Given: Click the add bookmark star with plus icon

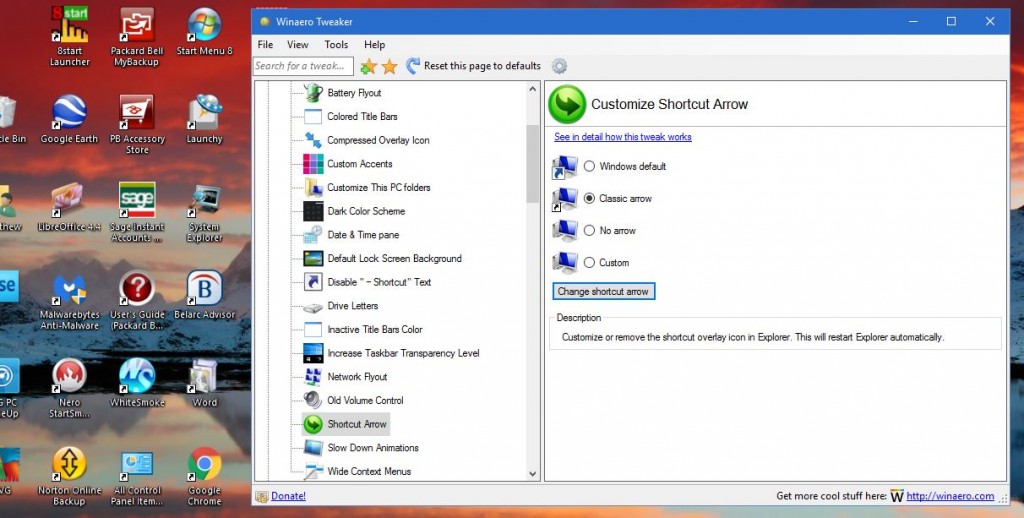Looking at the screenshot, I should [x=368, y=66].
